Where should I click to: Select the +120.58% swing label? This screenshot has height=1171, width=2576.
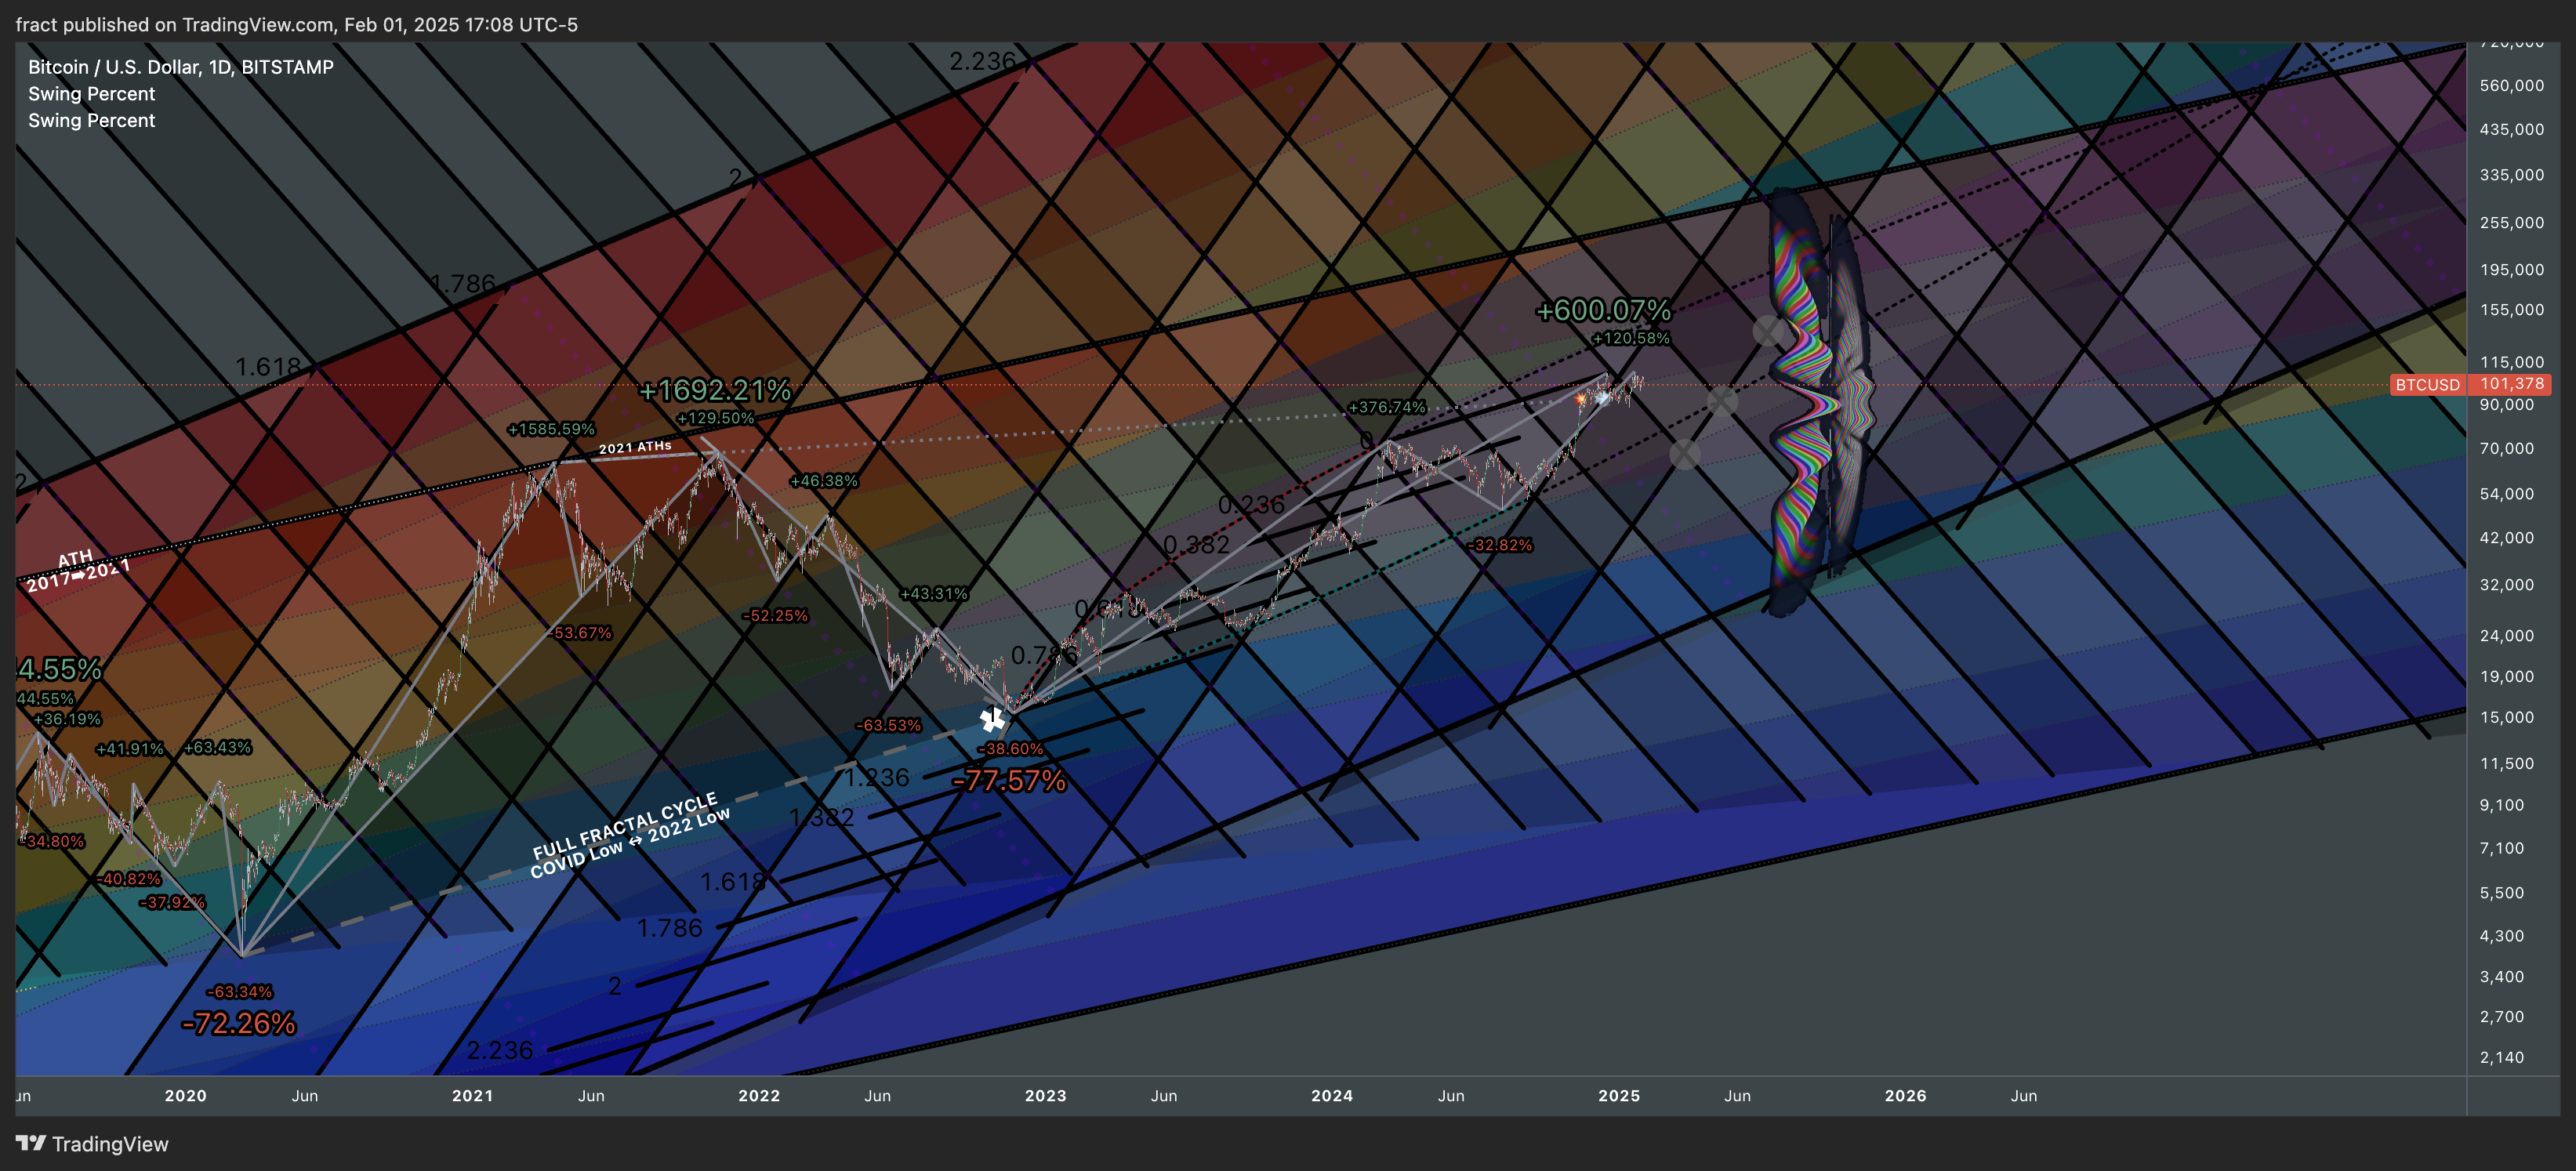[1631, 338]
